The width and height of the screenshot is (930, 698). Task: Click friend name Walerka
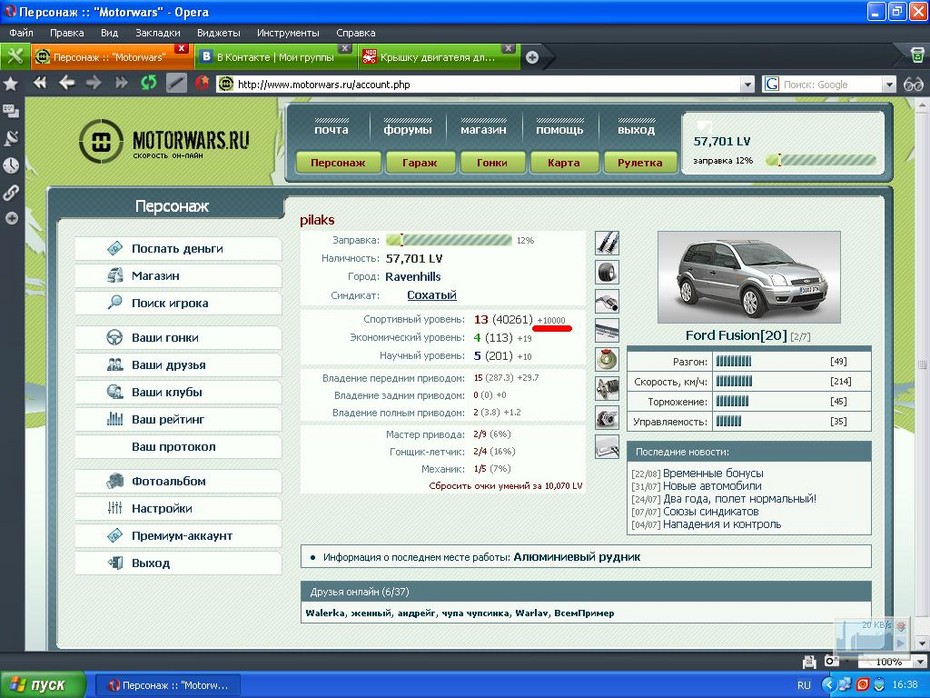pyautogui.click(x=324, y=613)
